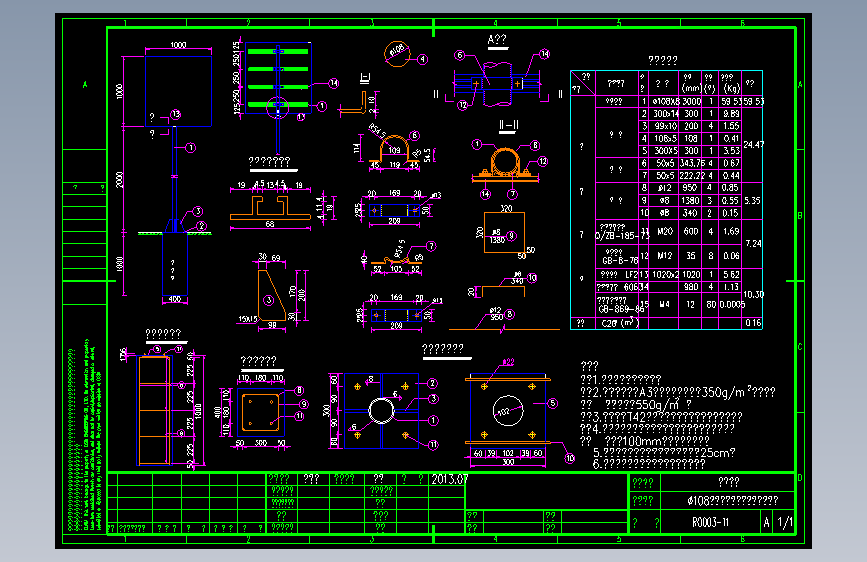Select callout balloon 4 beside ø108 circle
This screenshot has width=867, height=562.
coord(422,59)
